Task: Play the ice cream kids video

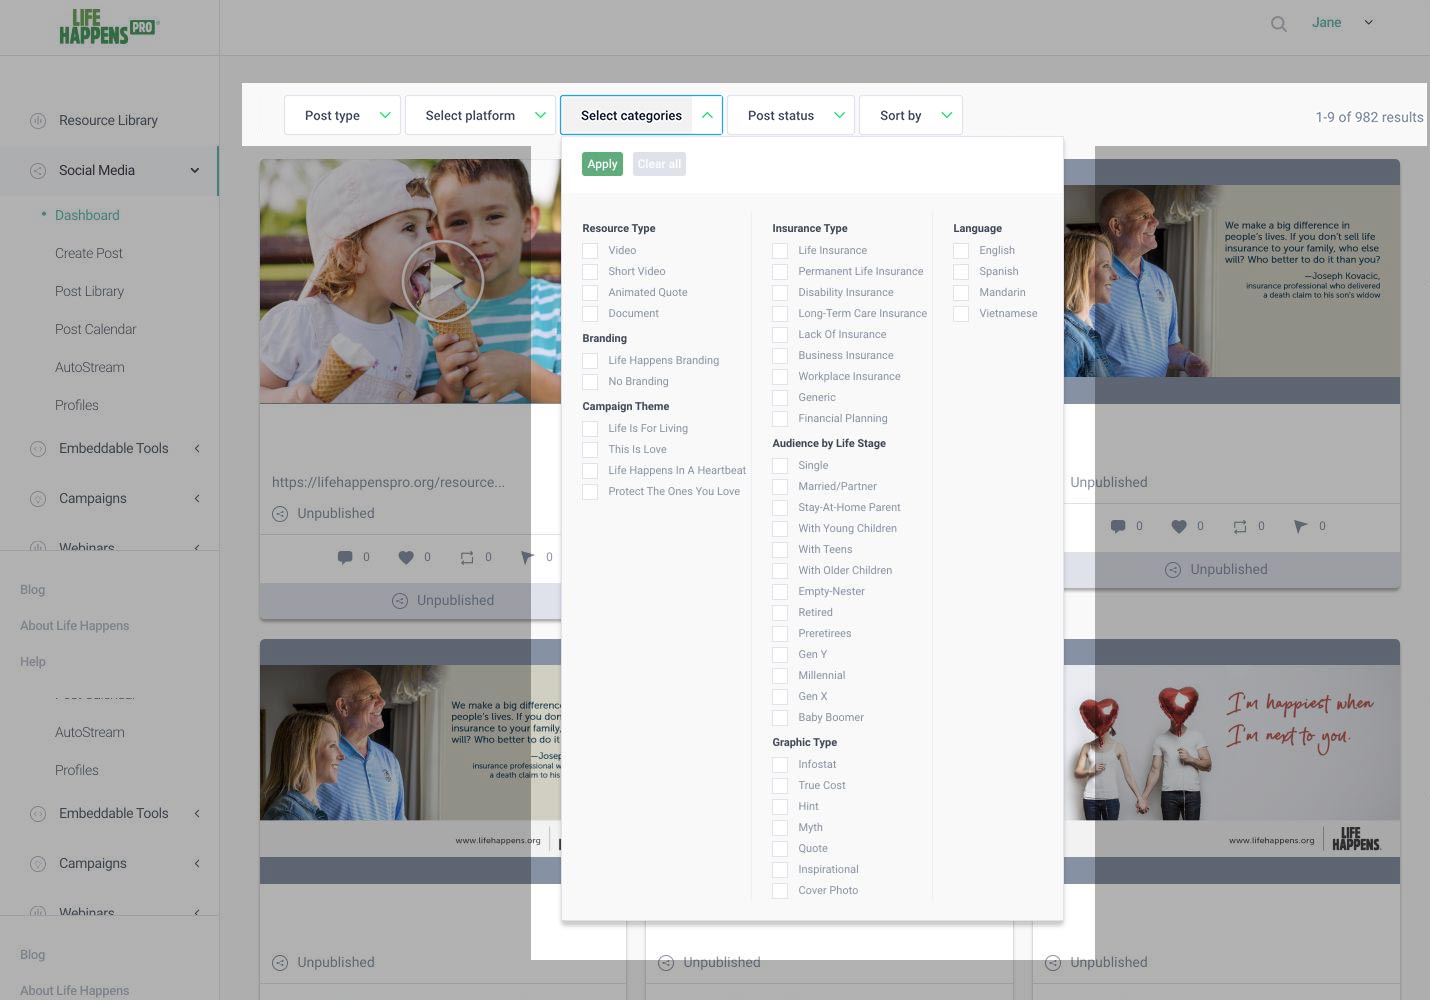Action: click(x=443, y=281)
